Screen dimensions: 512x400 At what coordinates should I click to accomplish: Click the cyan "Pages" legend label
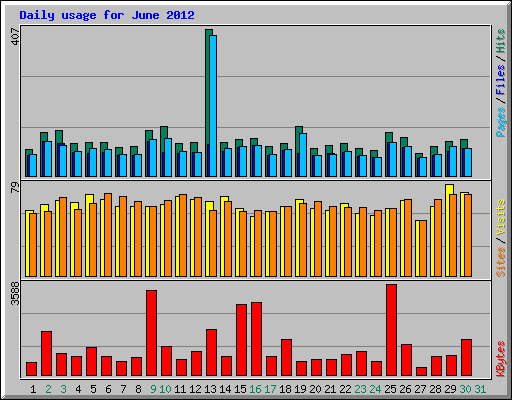click(500, 122)
